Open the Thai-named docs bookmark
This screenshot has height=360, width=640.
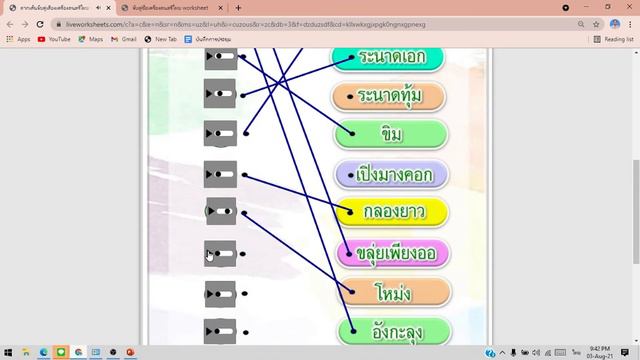point(208,39)
